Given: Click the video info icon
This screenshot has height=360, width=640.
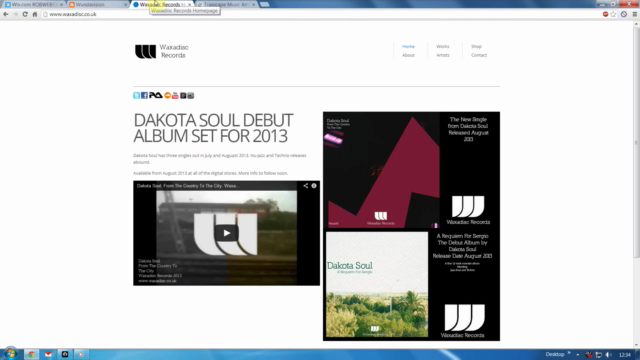Looking at the screenshot, I should click(314, 186).
